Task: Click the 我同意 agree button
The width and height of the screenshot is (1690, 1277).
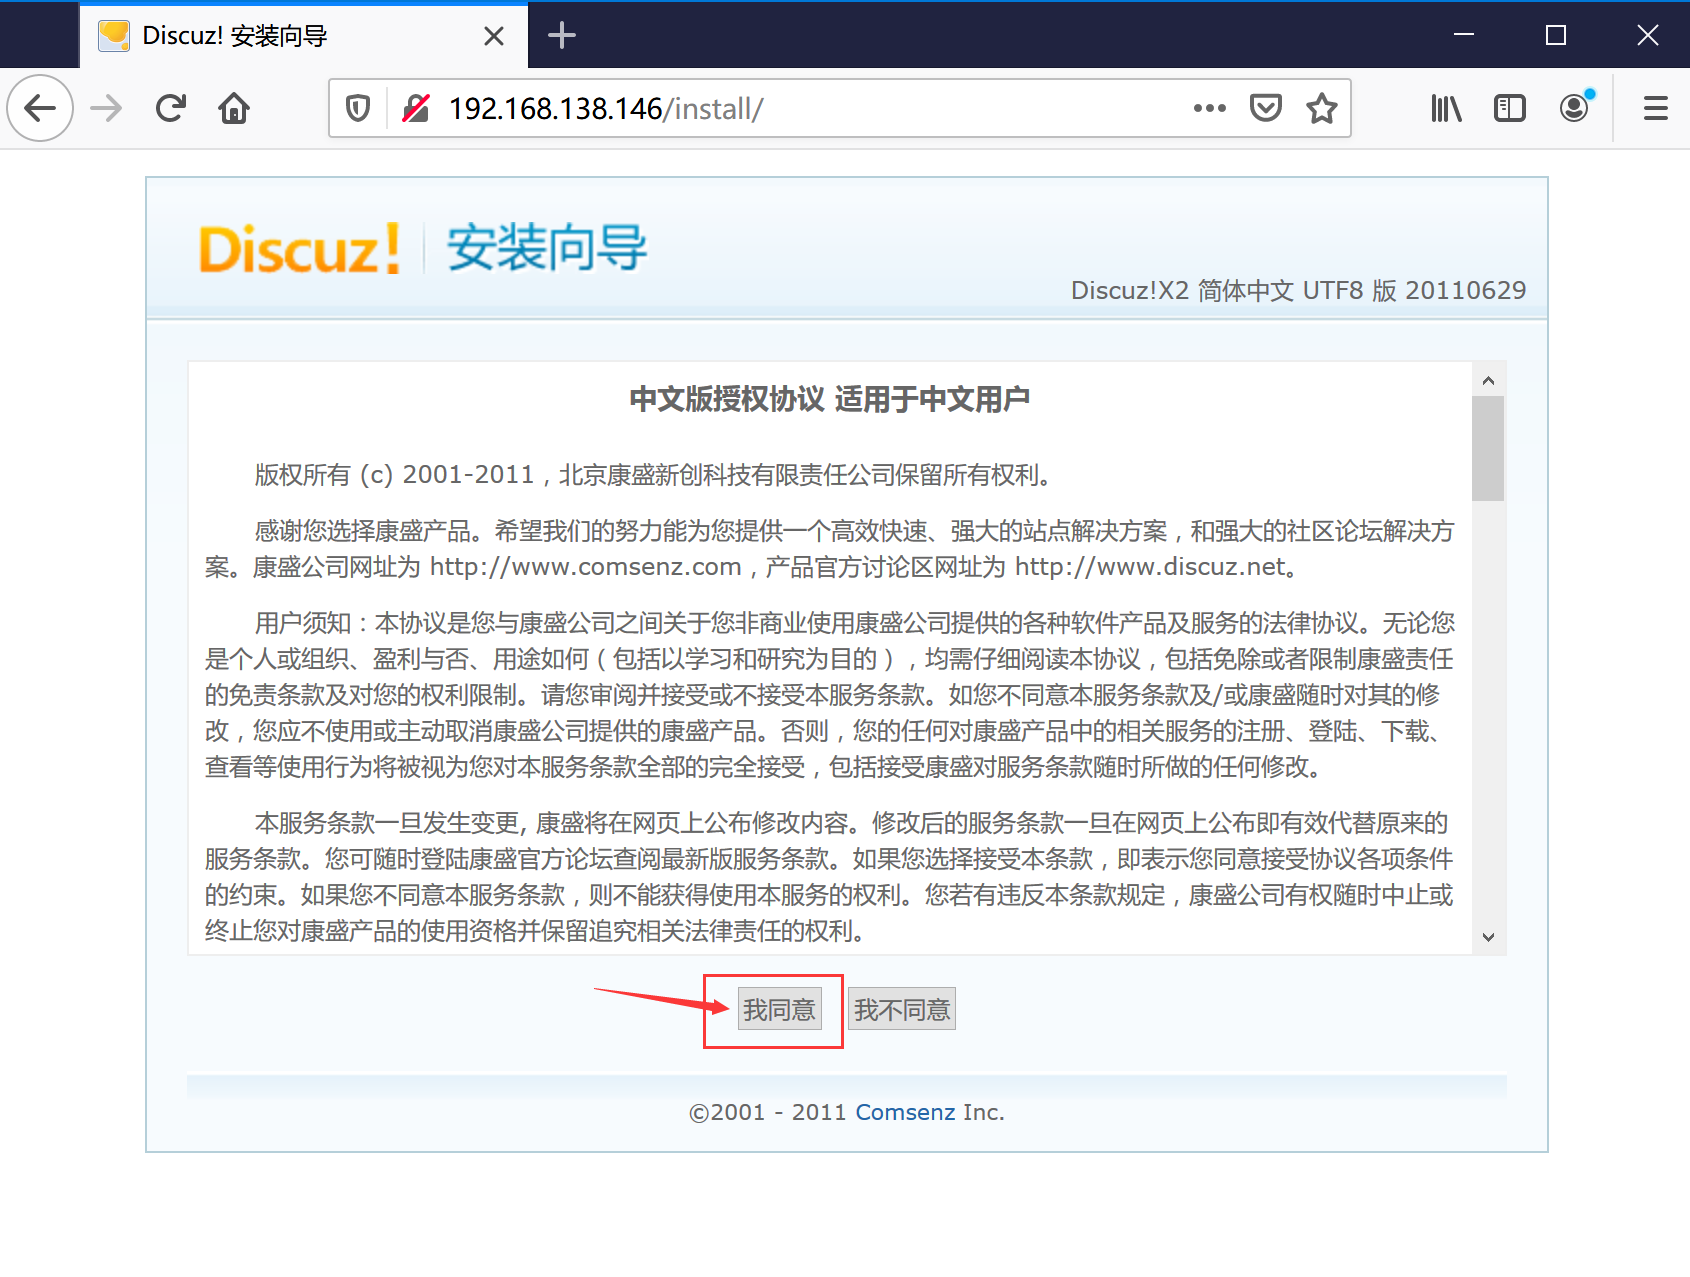Action: pos(779,1010)
